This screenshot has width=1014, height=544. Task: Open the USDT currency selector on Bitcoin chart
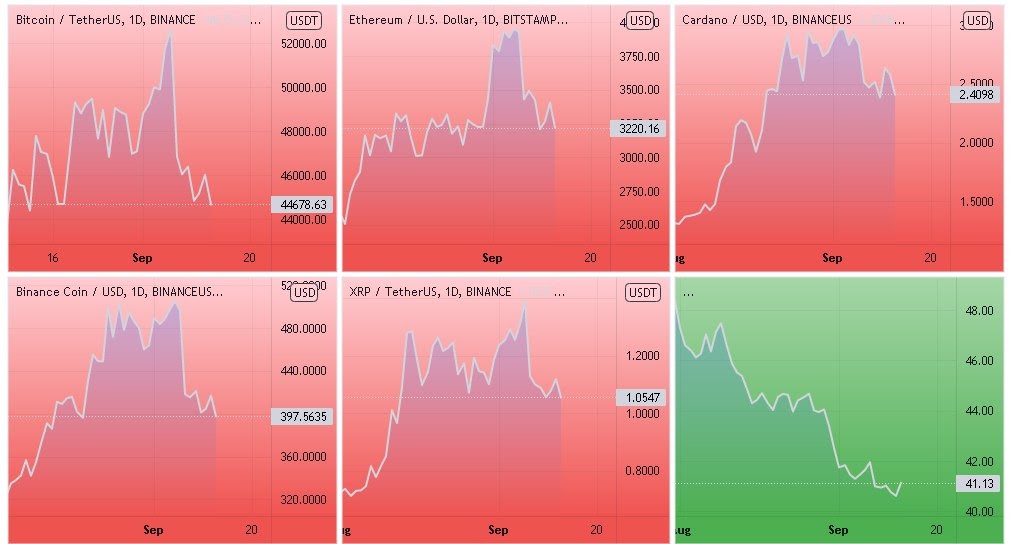coord(303,20)
